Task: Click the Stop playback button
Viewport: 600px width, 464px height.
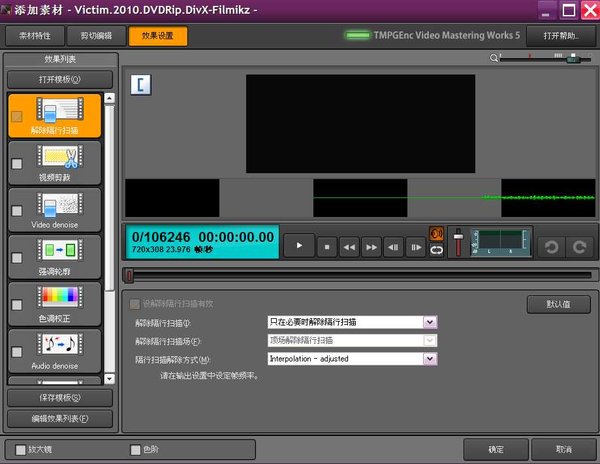Action: pyautogui.click(x=325, y=245)
